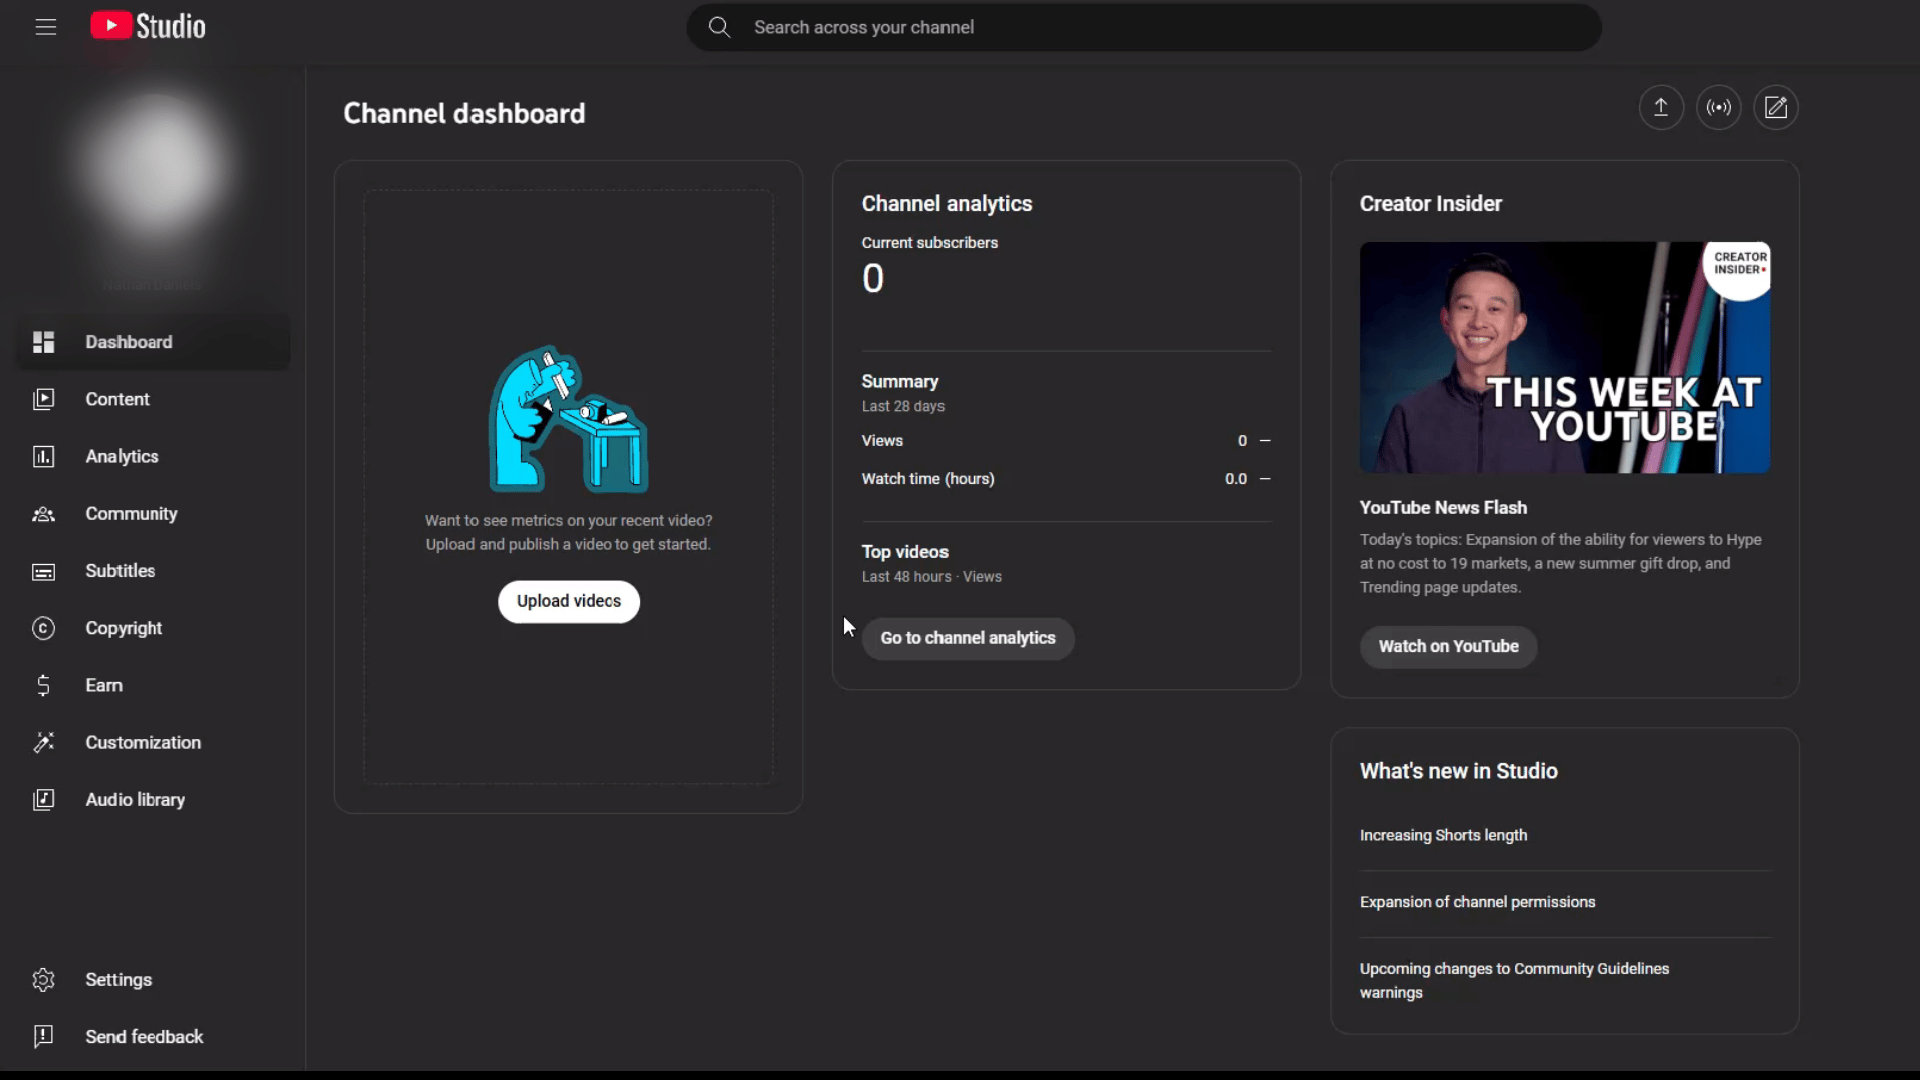
Task: Click the Settings gear icon
Action: pyautogui.click(x=43, y=980)
